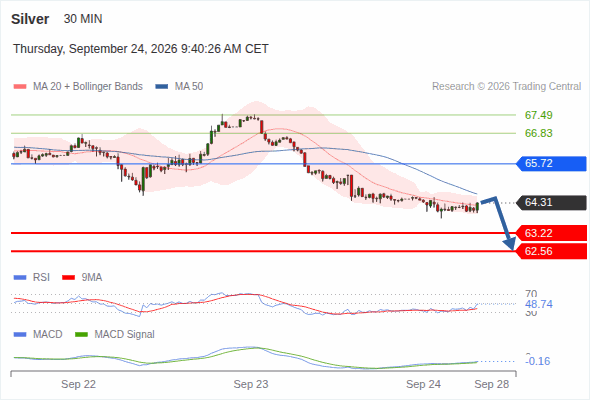This screenshot has height=400, width=590.
Task: Click the Silver chart title
Action: tap(30, 19)
